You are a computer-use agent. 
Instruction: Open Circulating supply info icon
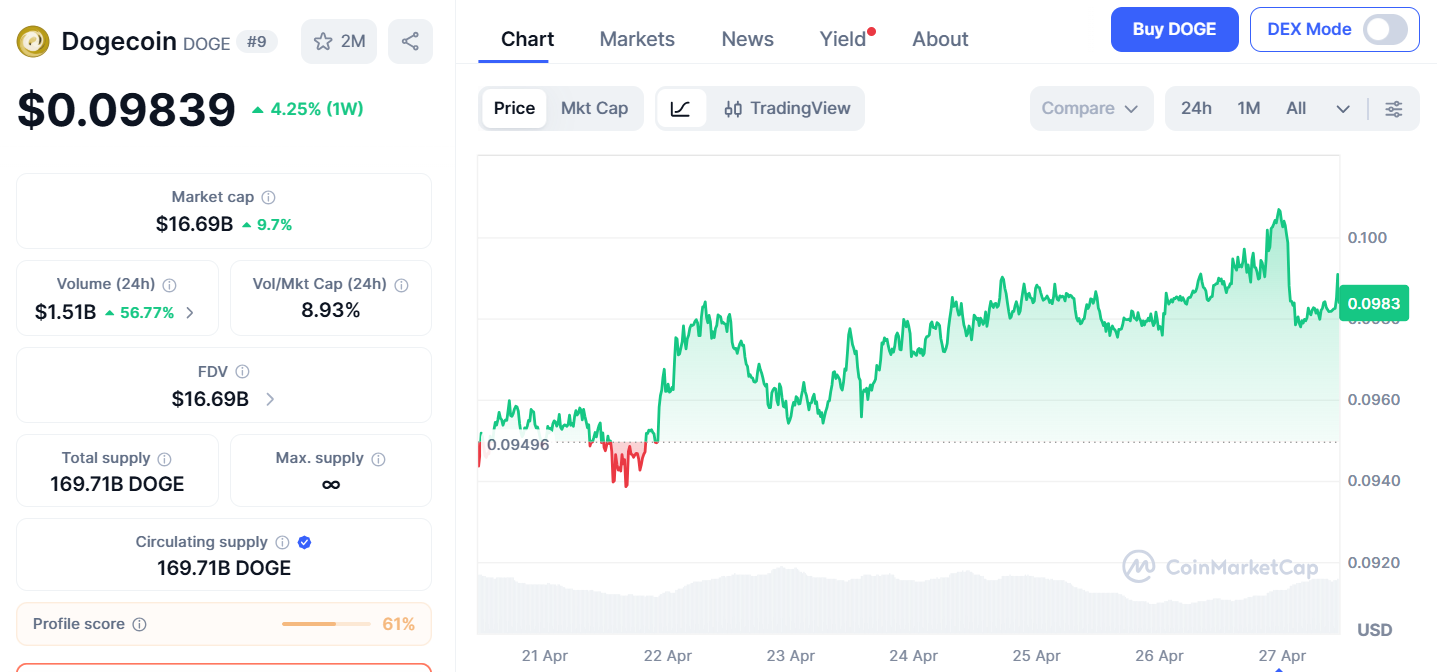pos(282,543)
